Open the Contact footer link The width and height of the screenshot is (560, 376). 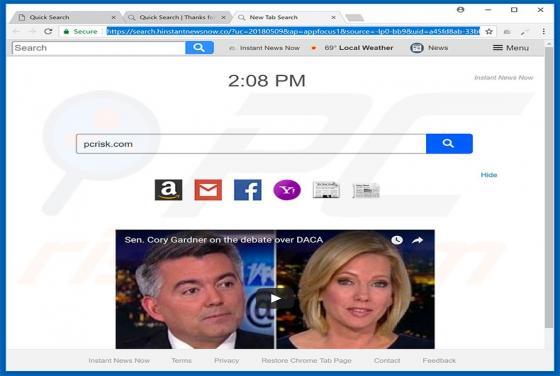click(x=387, y=360)
